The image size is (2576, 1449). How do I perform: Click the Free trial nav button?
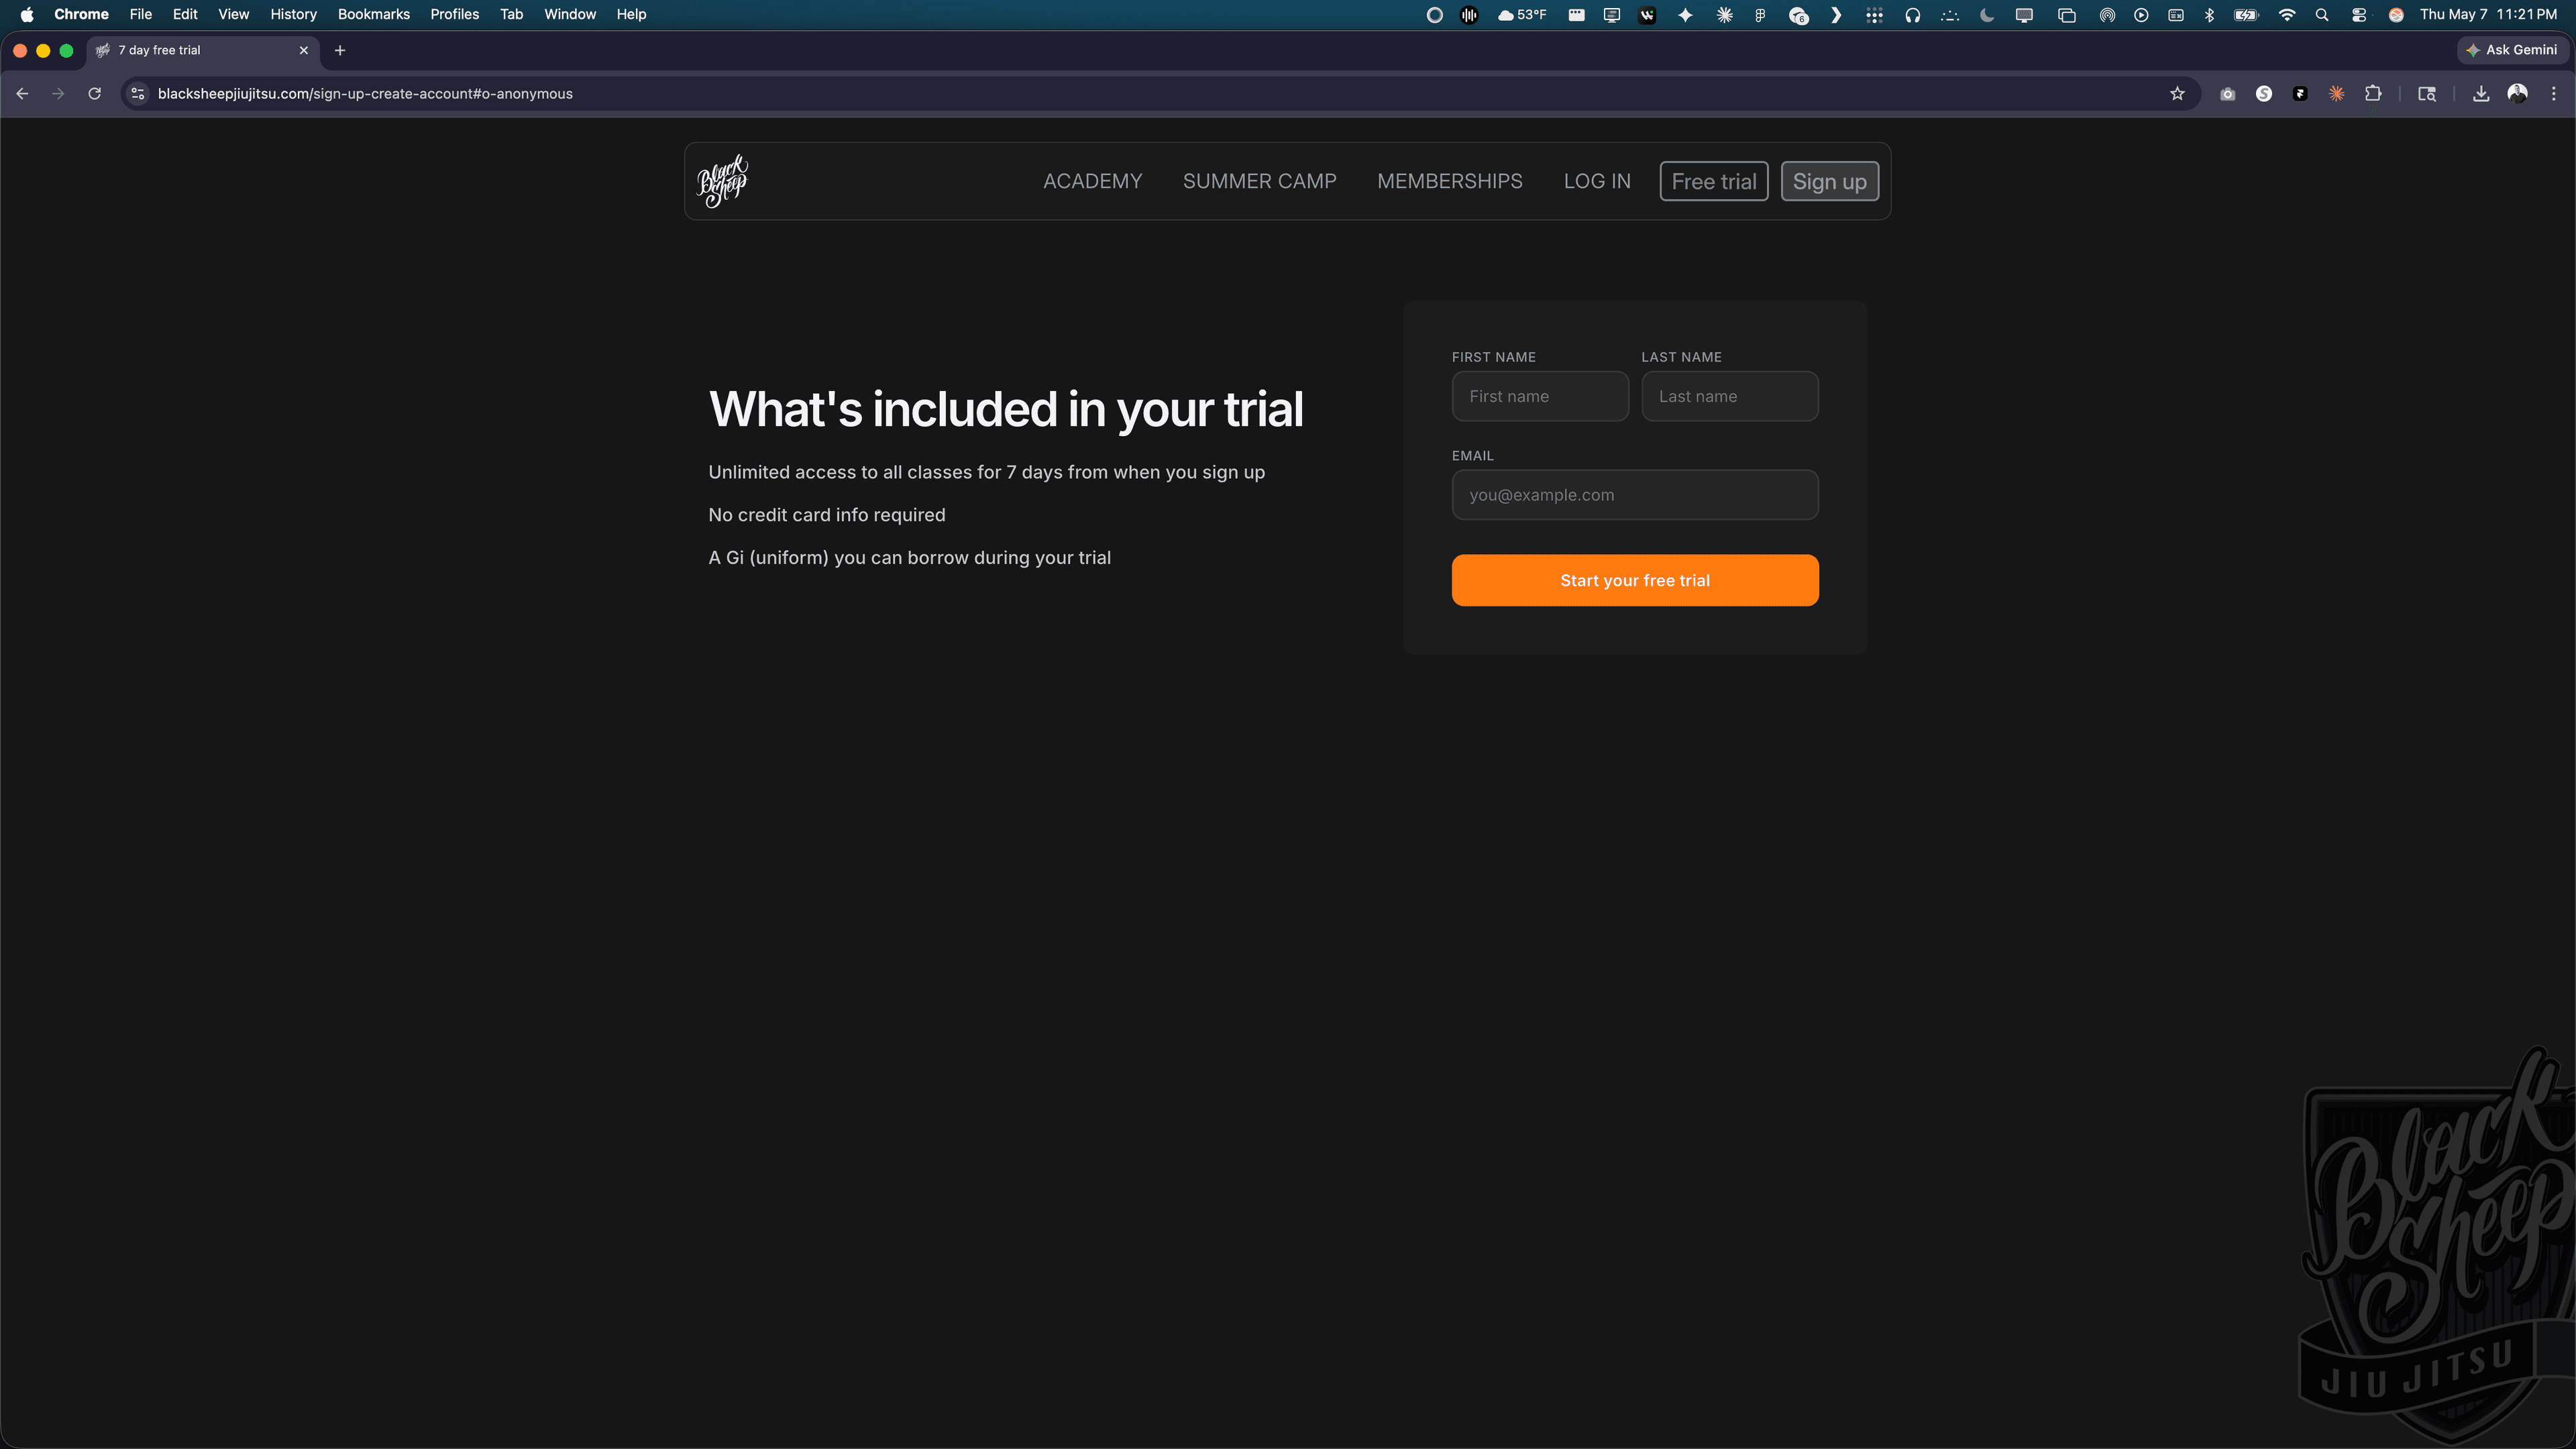pyautogui.click(x=1714, y=181)
